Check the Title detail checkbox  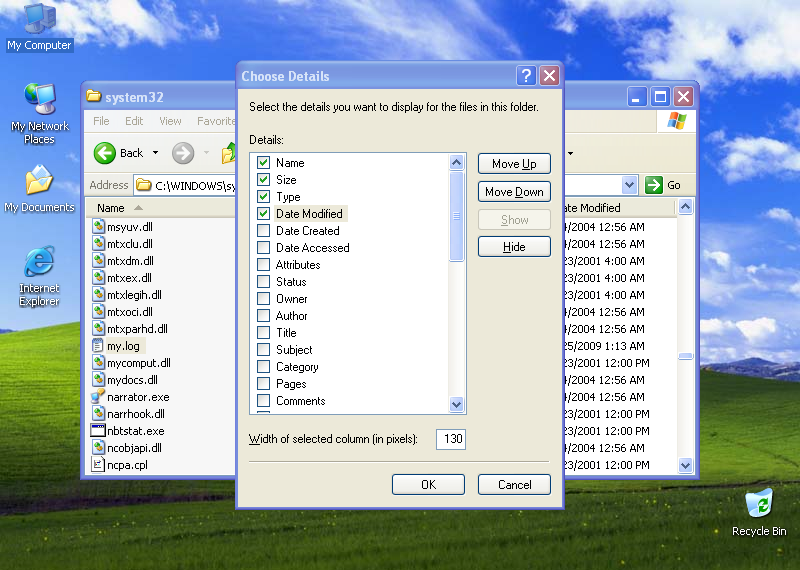click(263, 333)
